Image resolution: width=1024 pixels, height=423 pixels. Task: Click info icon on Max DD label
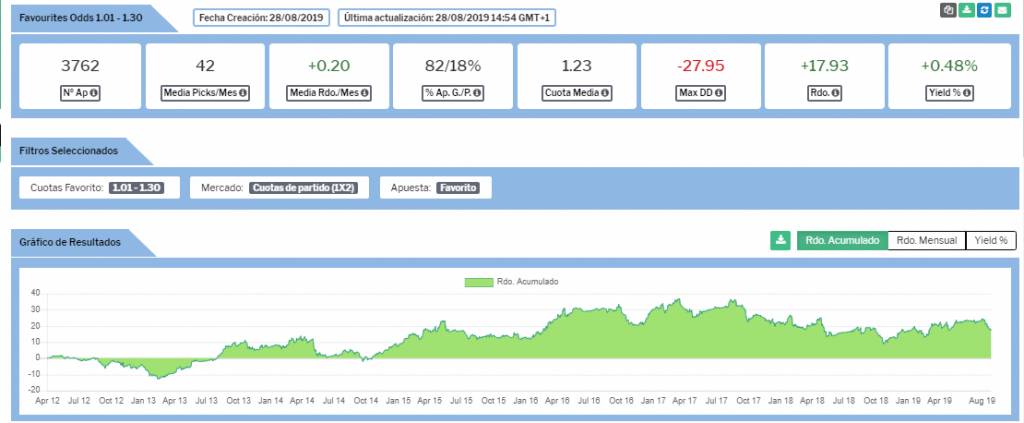coord(717,94)
